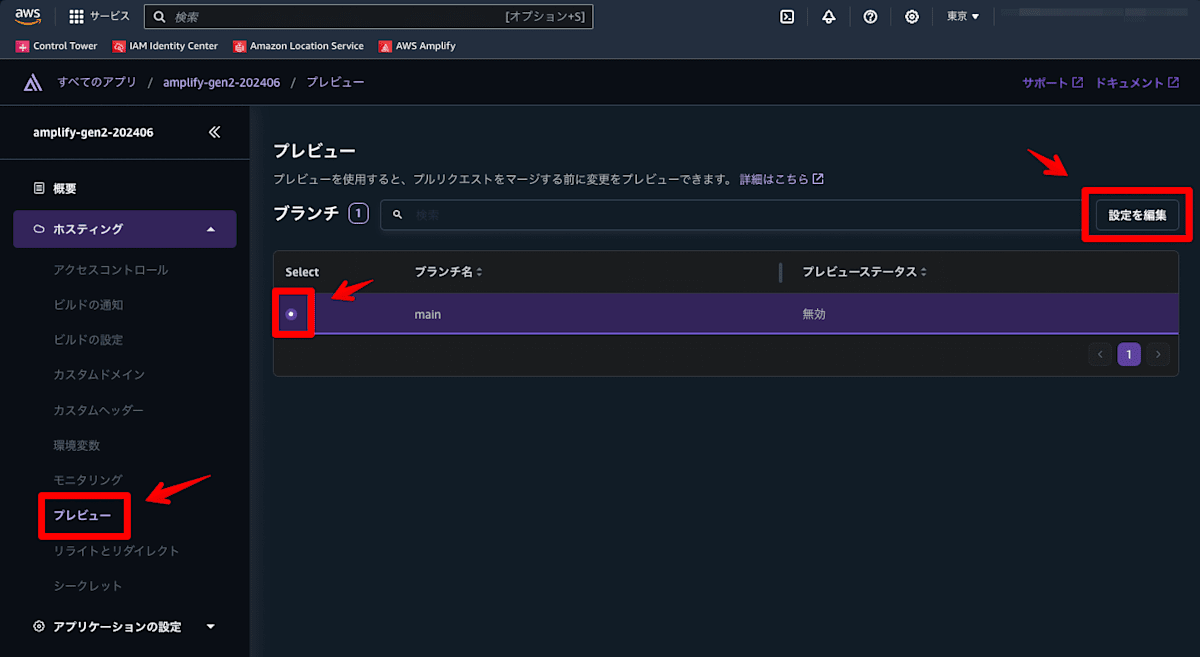1200x657 pixels.
Task: Open 環境変数 in sidebar
Action: click(x=77, y=445)
